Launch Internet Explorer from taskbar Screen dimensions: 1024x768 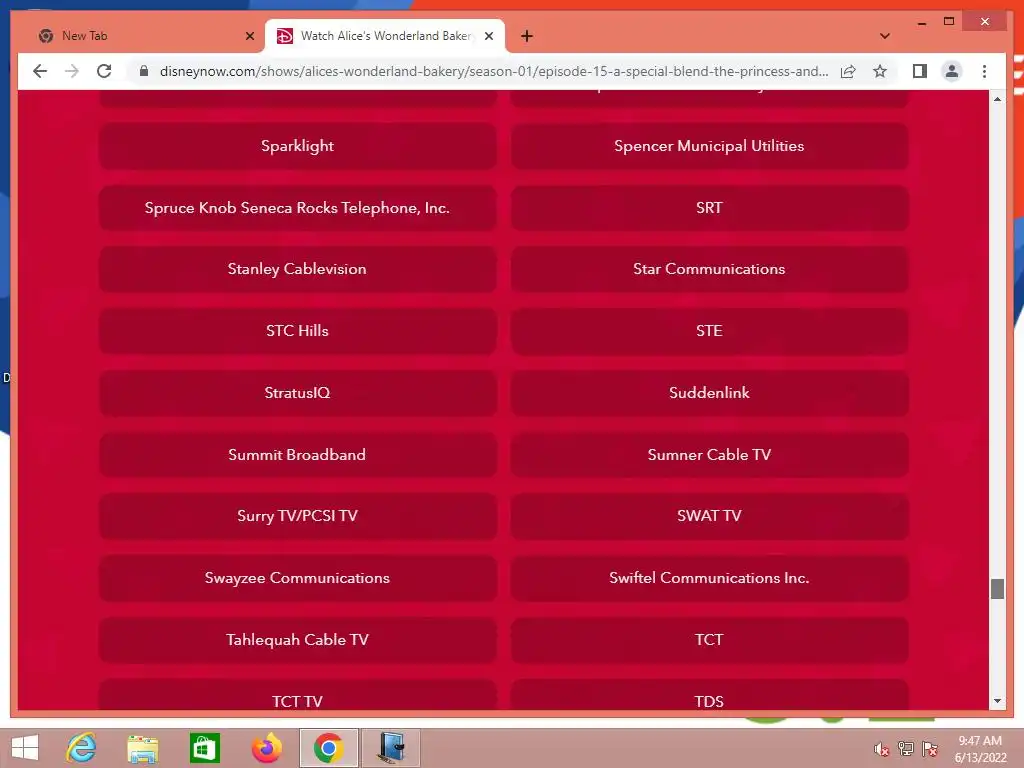81,748
